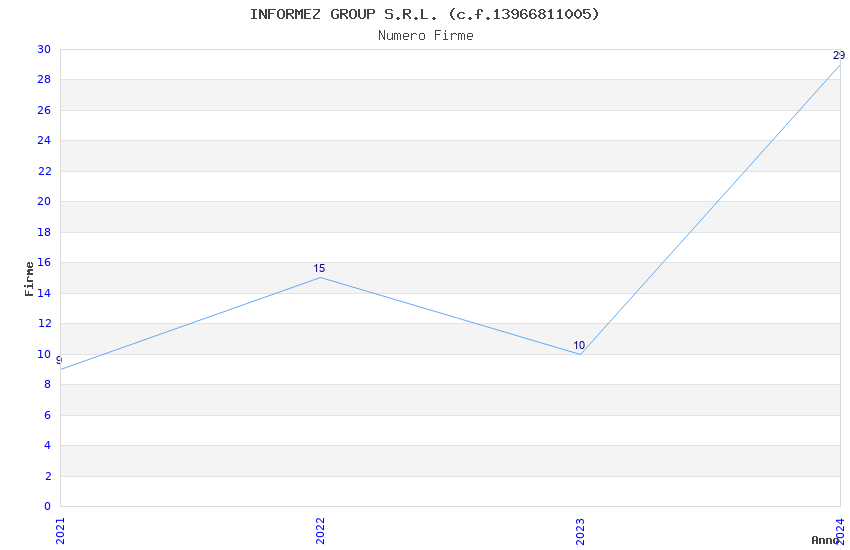Select the 2024 x-axis label

840,531
